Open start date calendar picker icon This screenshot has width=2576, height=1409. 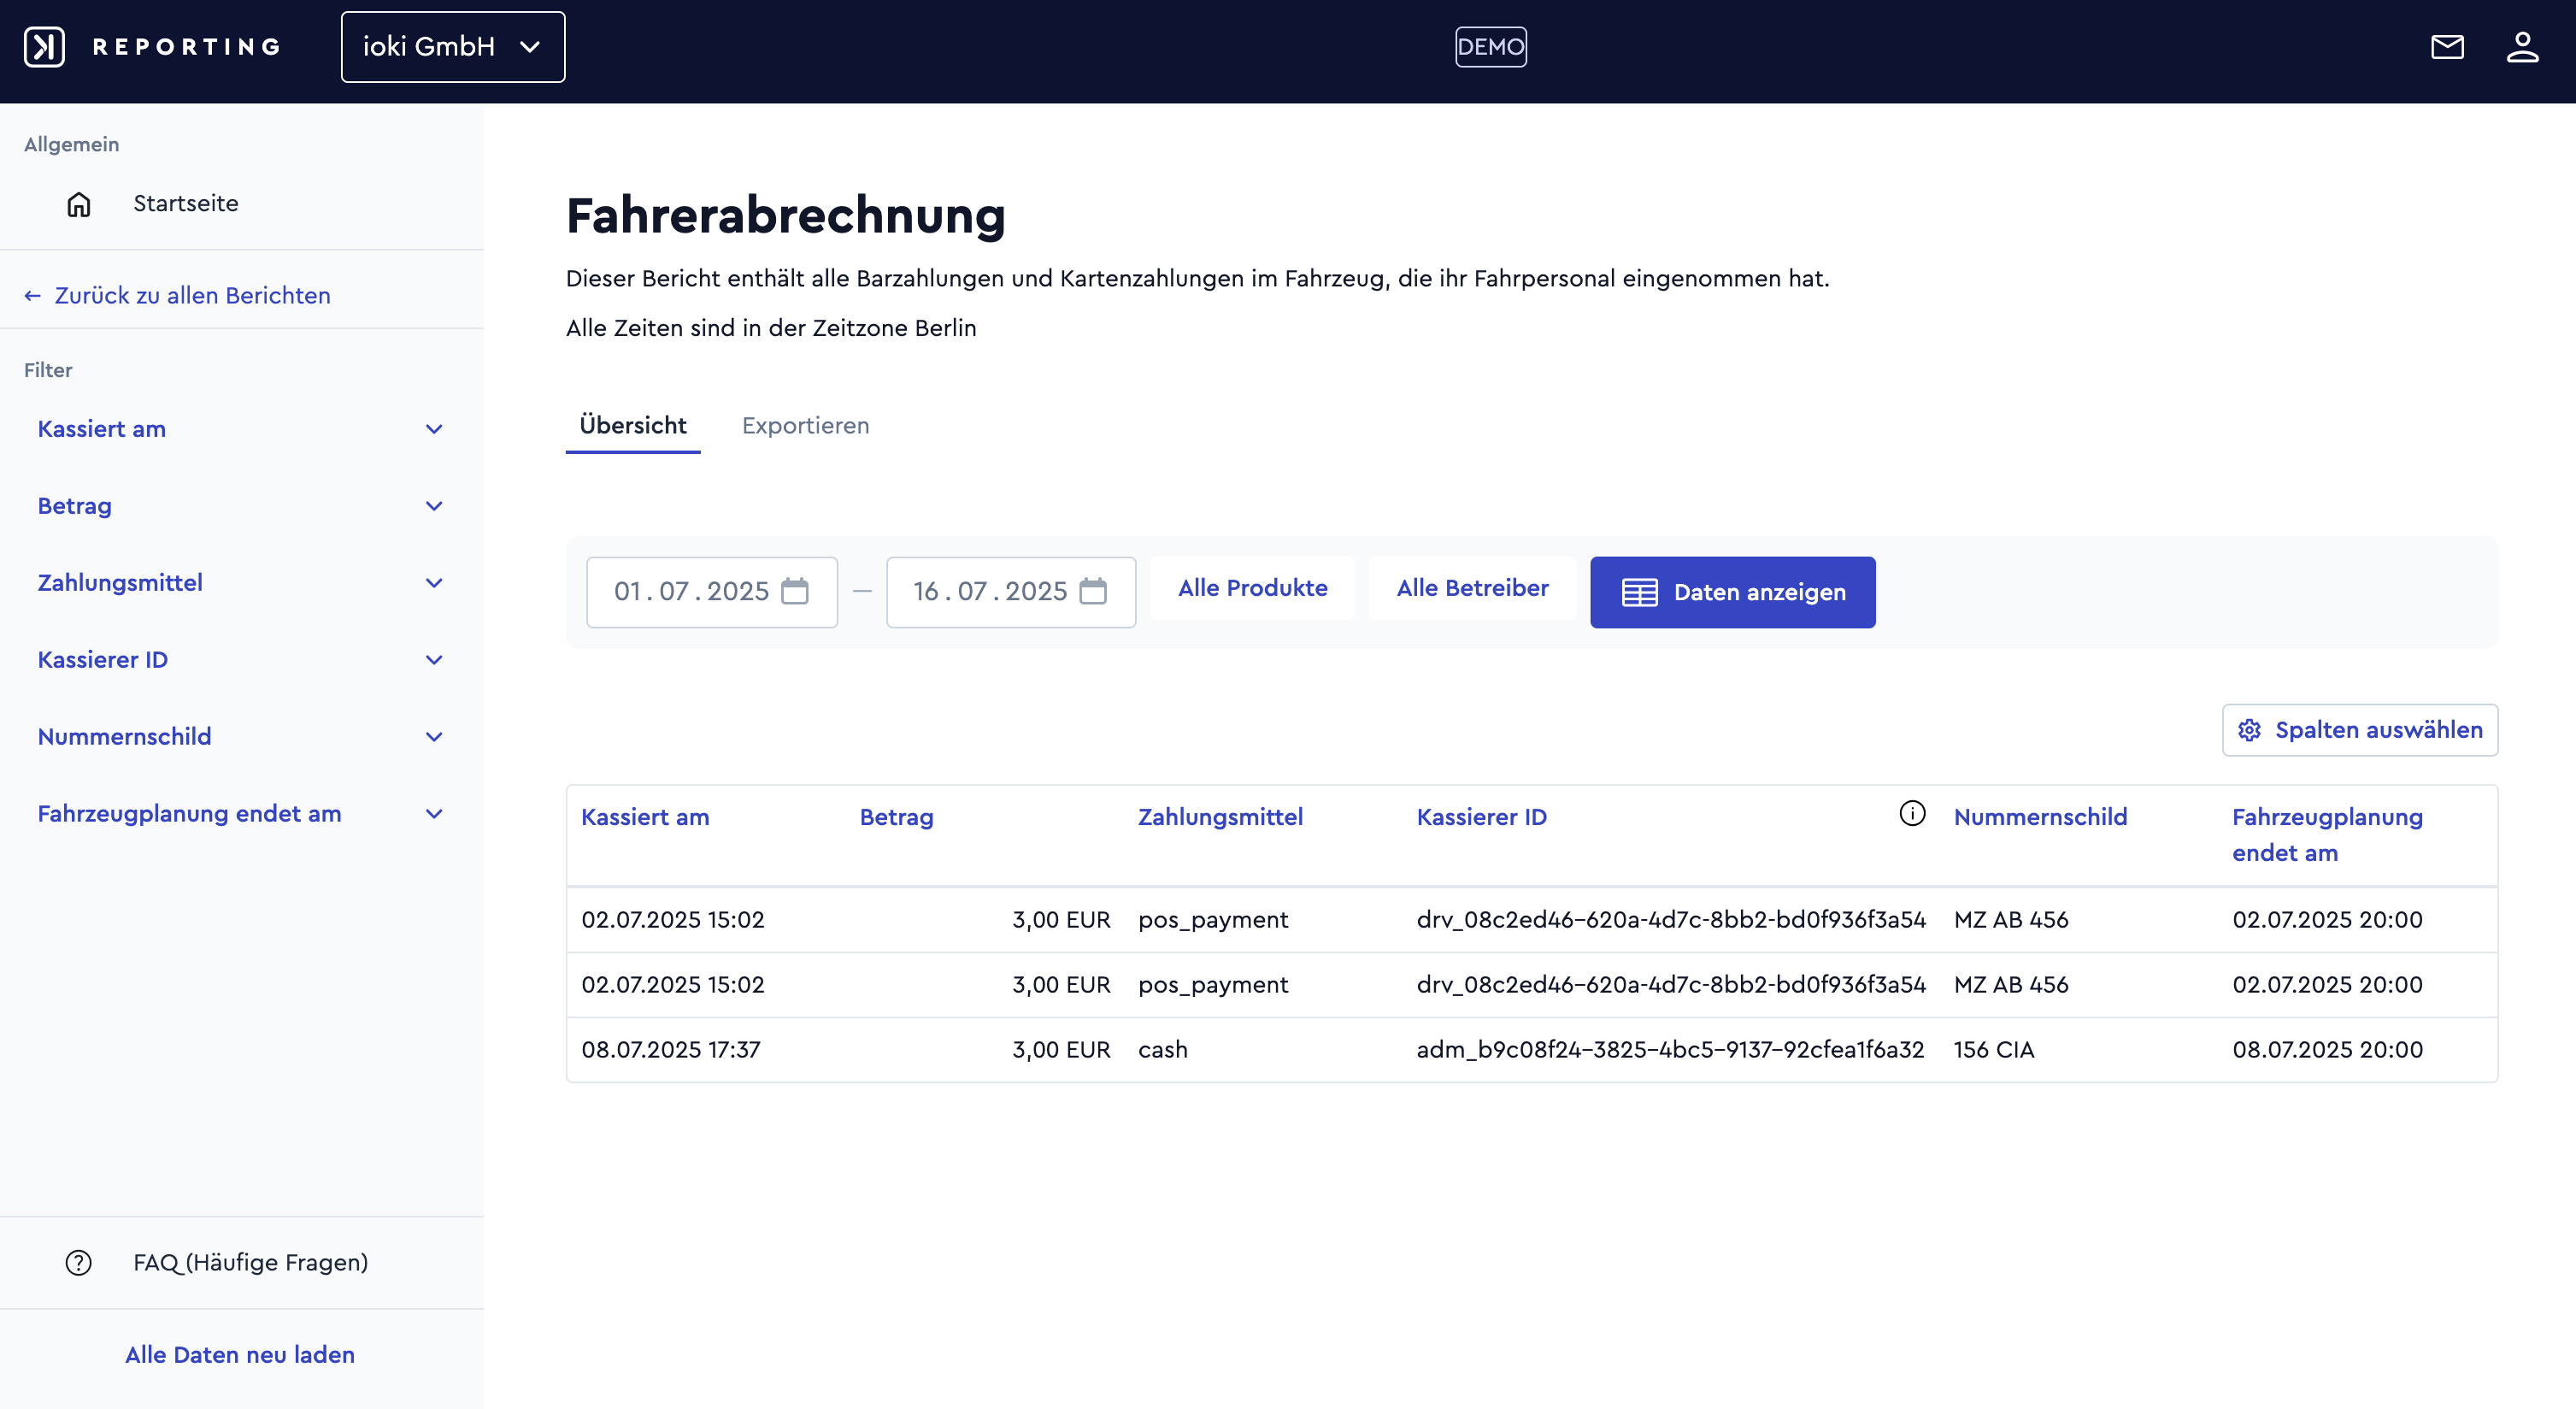(x=795, y=591)
